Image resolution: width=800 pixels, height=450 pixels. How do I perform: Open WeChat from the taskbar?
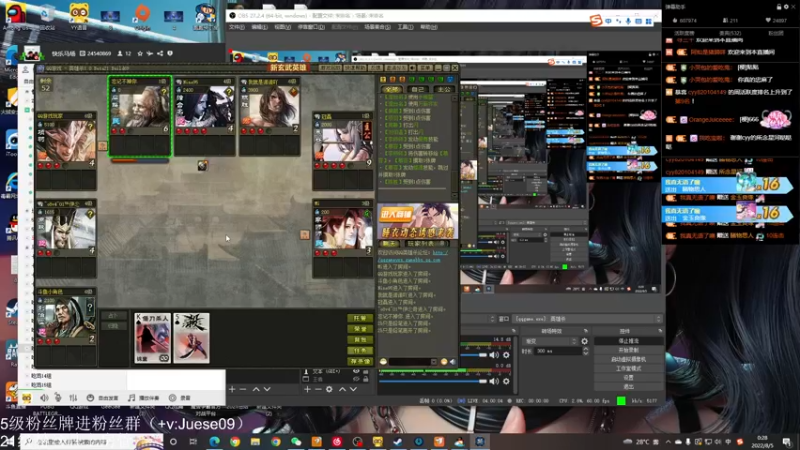point(296,441)
